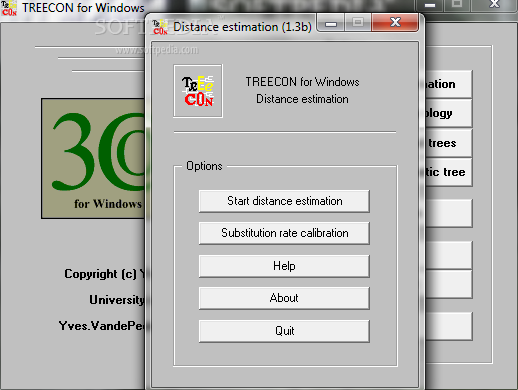Click 'Yves.VandePe' text in main window
The height and width of the screenshot is (390, 518).
102,326
